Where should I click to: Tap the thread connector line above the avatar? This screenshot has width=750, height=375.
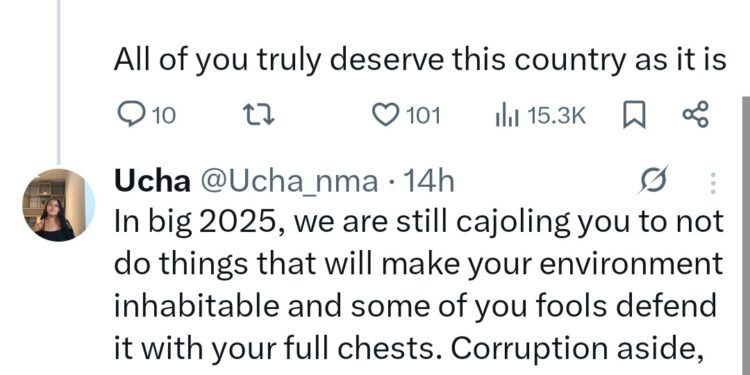tap(58, 82)
